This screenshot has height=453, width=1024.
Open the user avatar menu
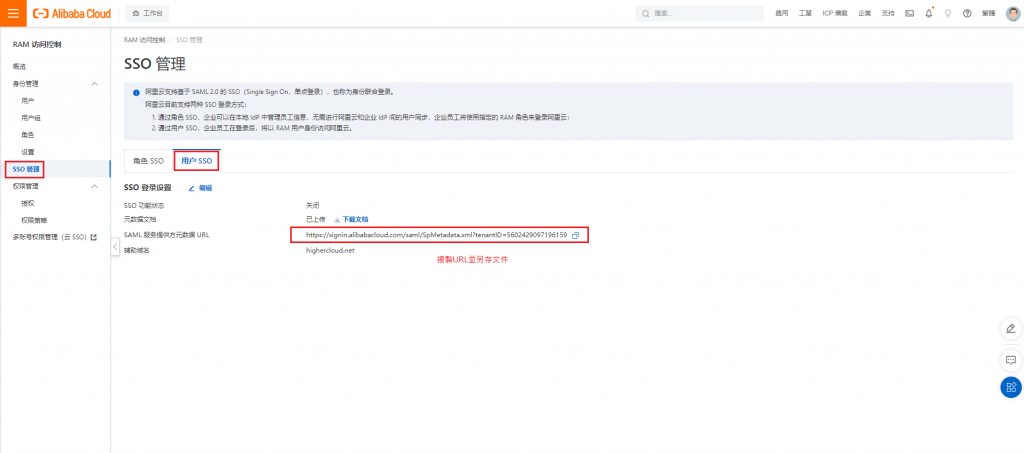[1014, 13]
